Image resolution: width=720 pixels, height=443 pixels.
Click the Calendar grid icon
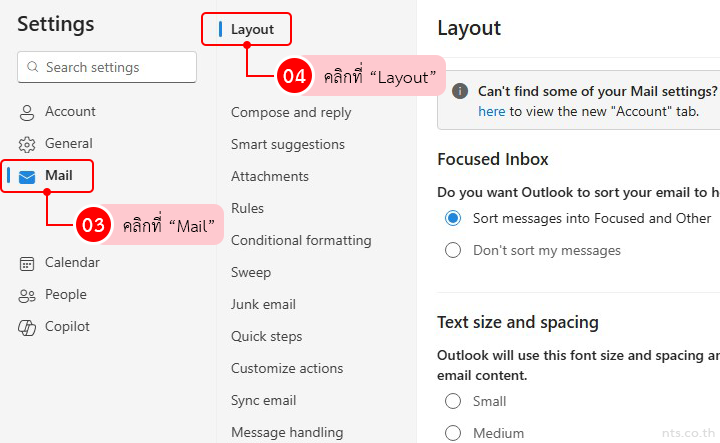pos(27,264)
